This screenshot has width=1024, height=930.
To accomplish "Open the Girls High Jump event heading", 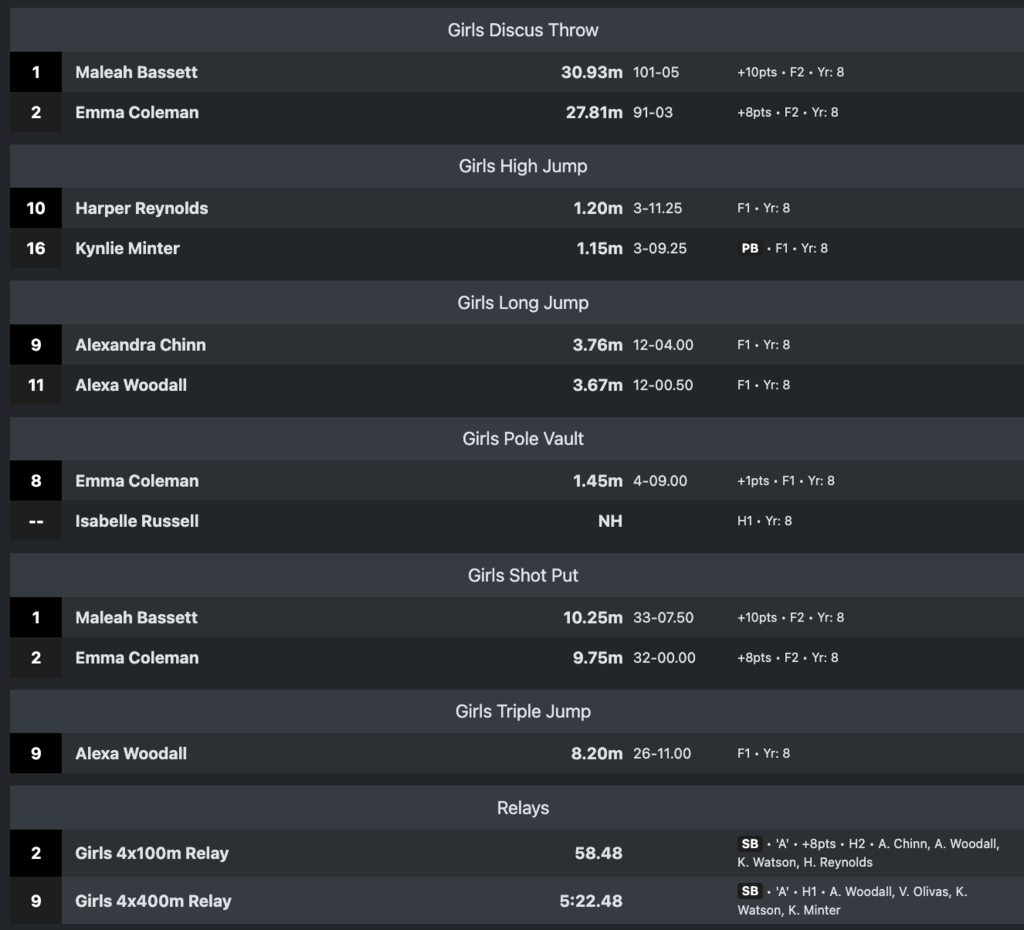I will [522, 166].
